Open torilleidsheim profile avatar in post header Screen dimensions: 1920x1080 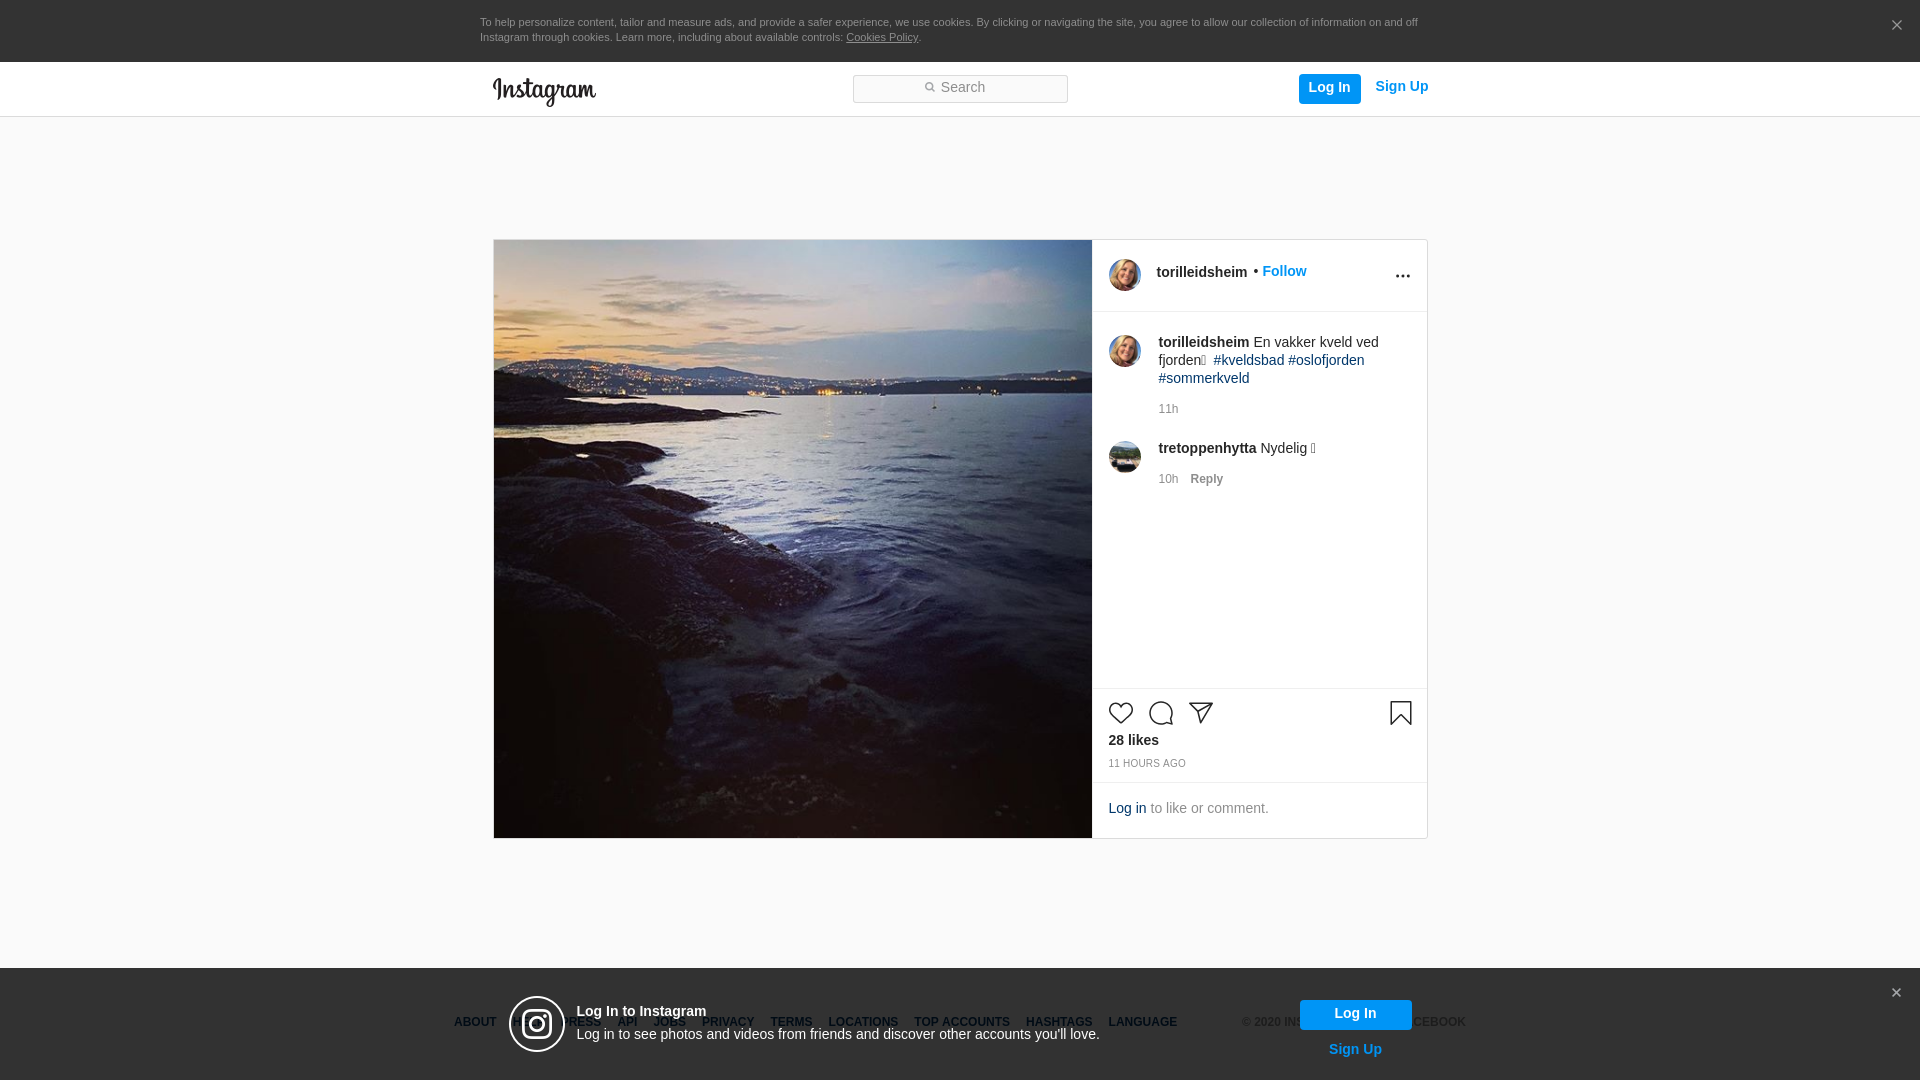pyautogui.click(x=1124, y=275)
